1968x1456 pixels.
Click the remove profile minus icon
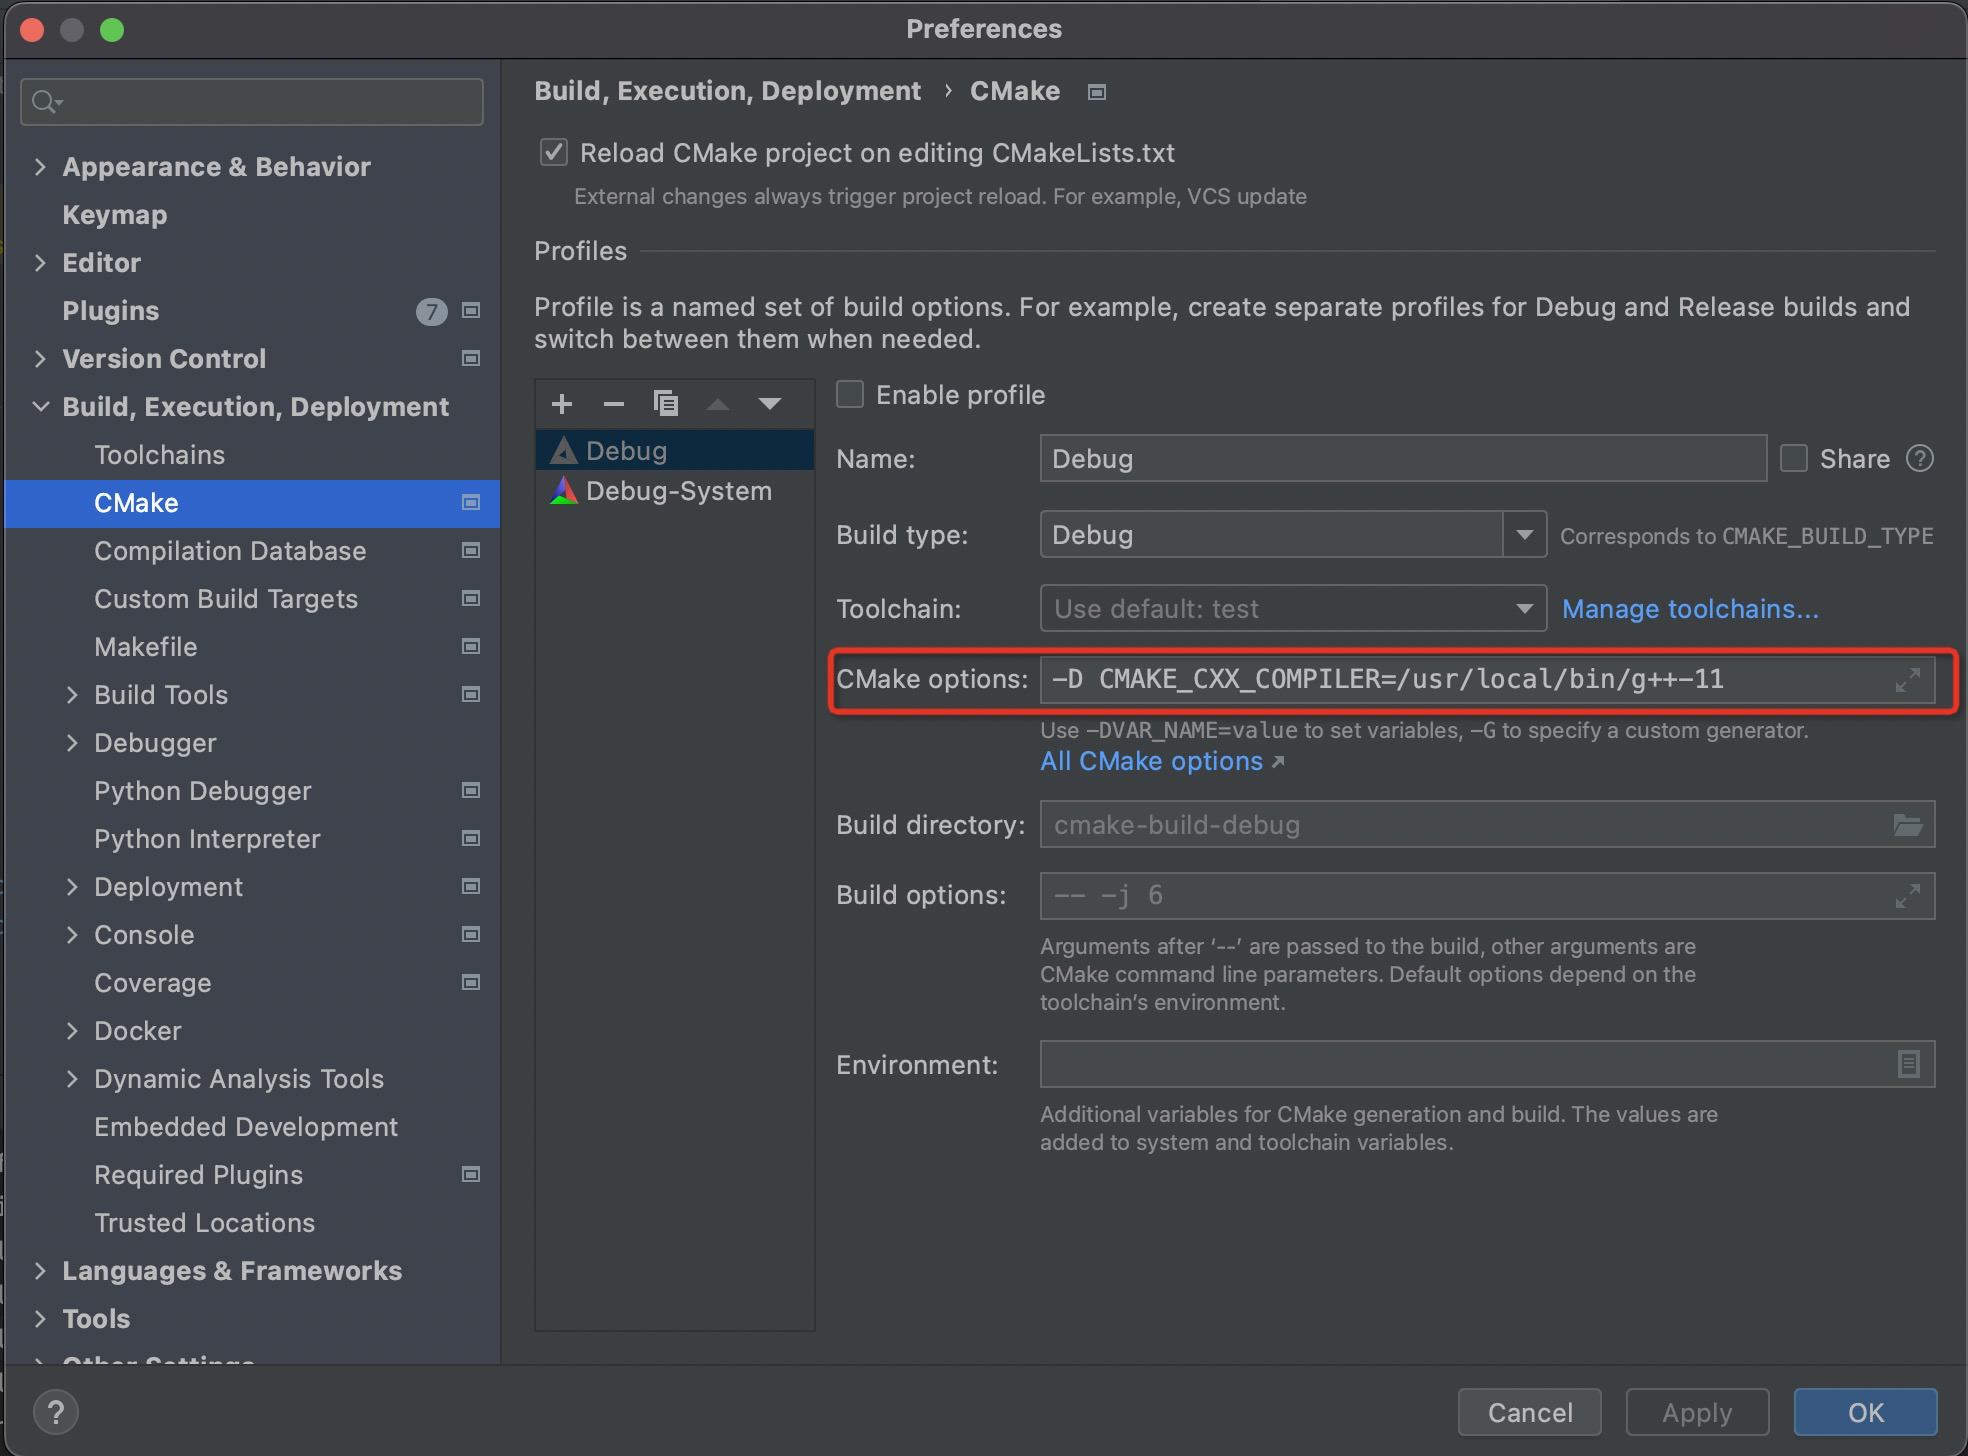coord(614,404)
